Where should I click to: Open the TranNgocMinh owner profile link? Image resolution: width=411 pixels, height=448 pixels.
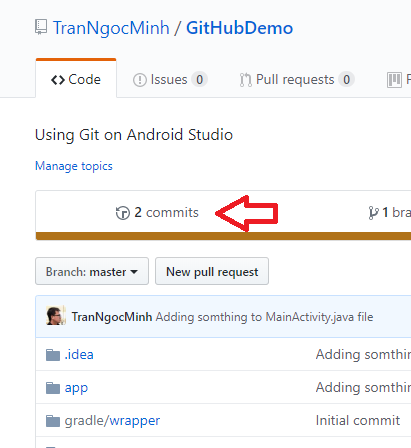click(111, 28)
